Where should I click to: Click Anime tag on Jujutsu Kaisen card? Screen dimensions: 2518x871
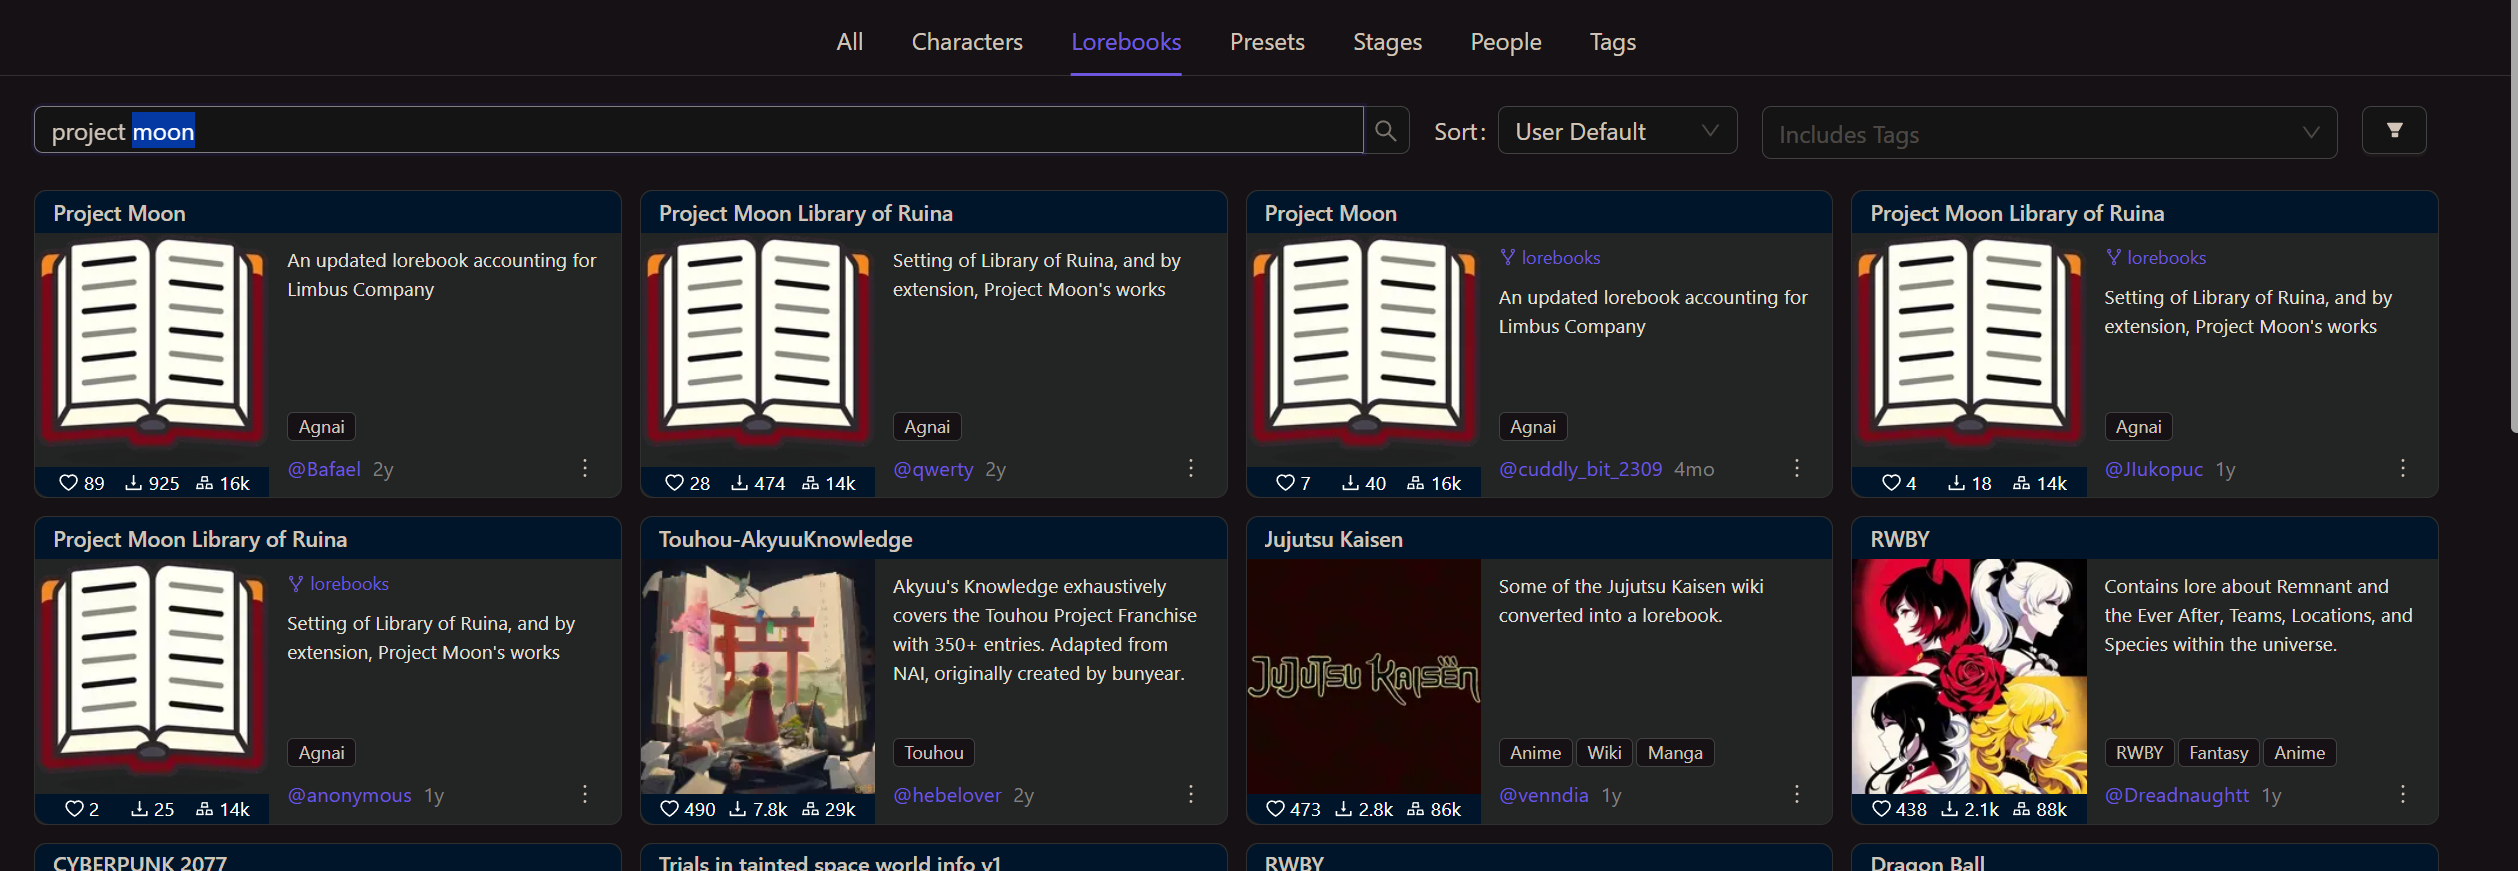[x=1535, y=753]
